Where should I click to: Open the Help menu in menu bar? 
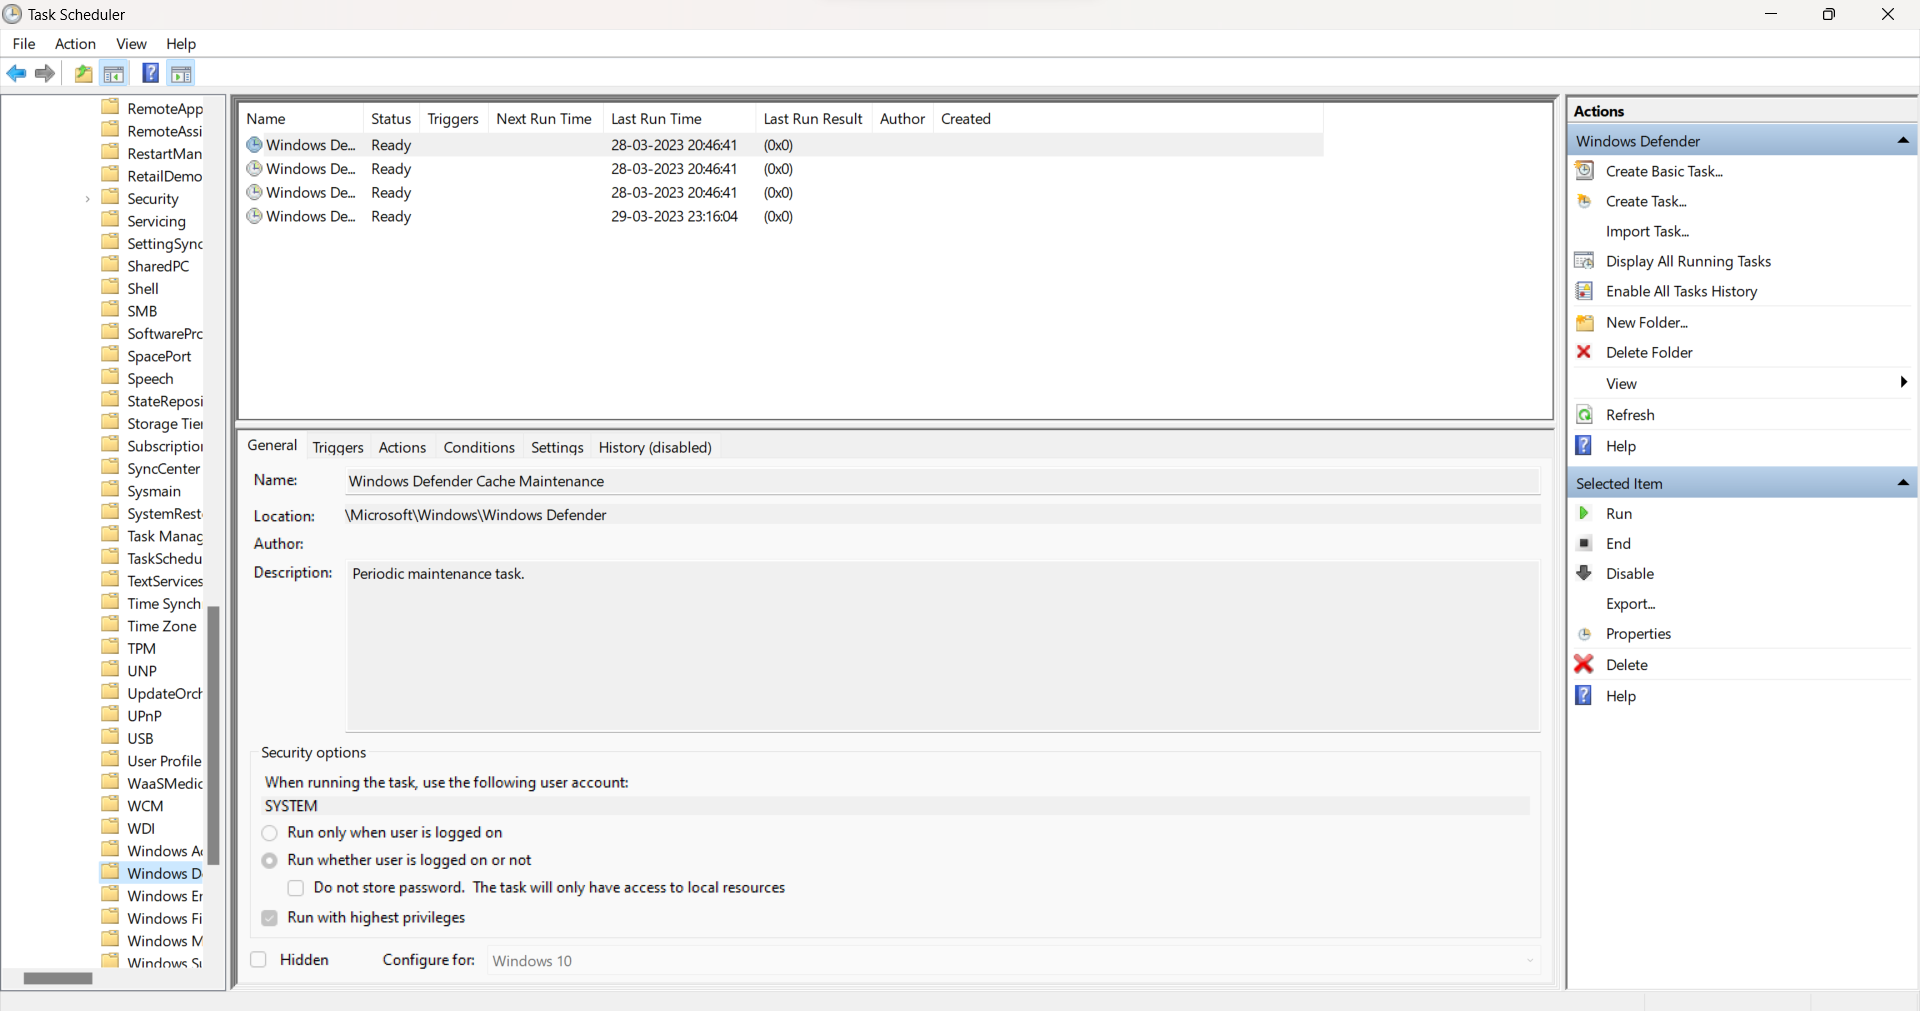click(x=181, y=44)
